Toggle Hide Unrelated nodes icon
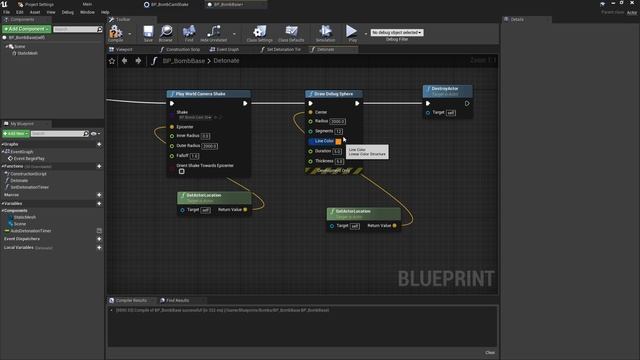 pos(213,33)
